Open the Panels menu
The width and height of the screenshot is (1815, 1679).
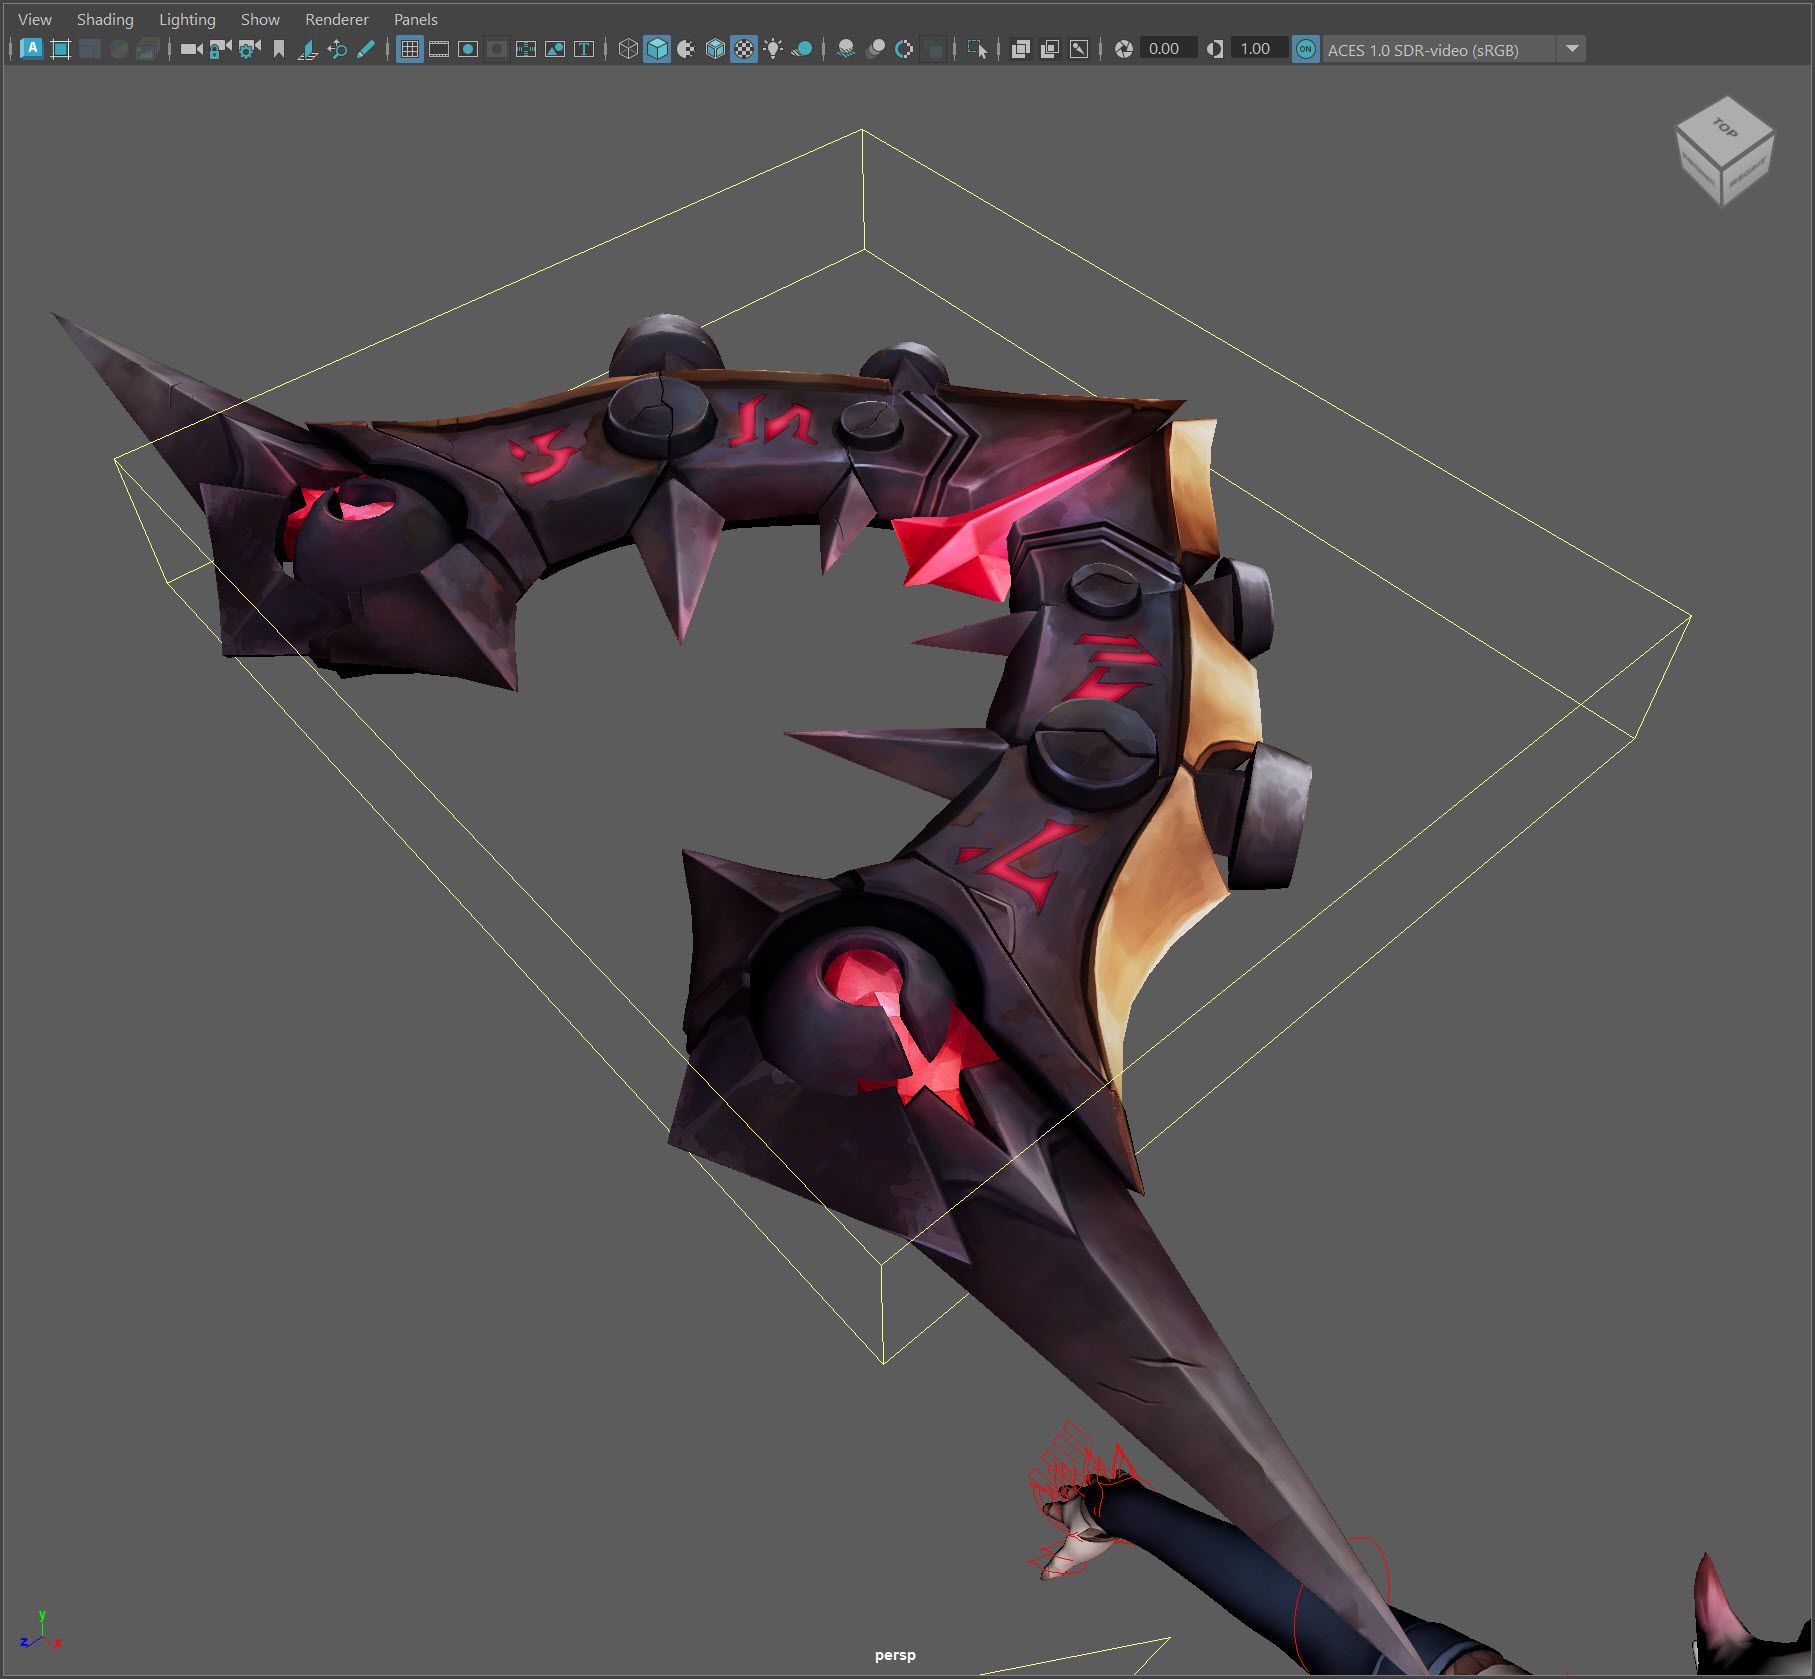click(x=415, y=19)
